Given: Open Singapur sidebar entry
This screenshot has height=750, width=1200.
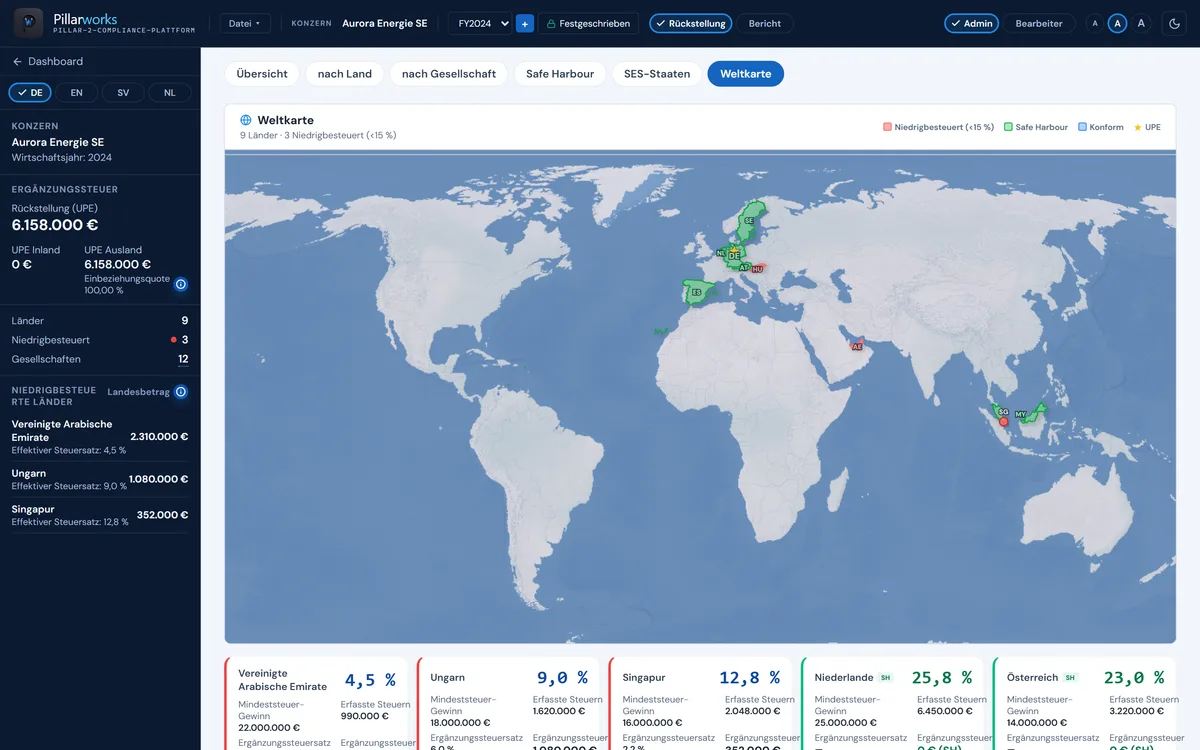Looking at the screenshot, I should [x=100, y=515].
